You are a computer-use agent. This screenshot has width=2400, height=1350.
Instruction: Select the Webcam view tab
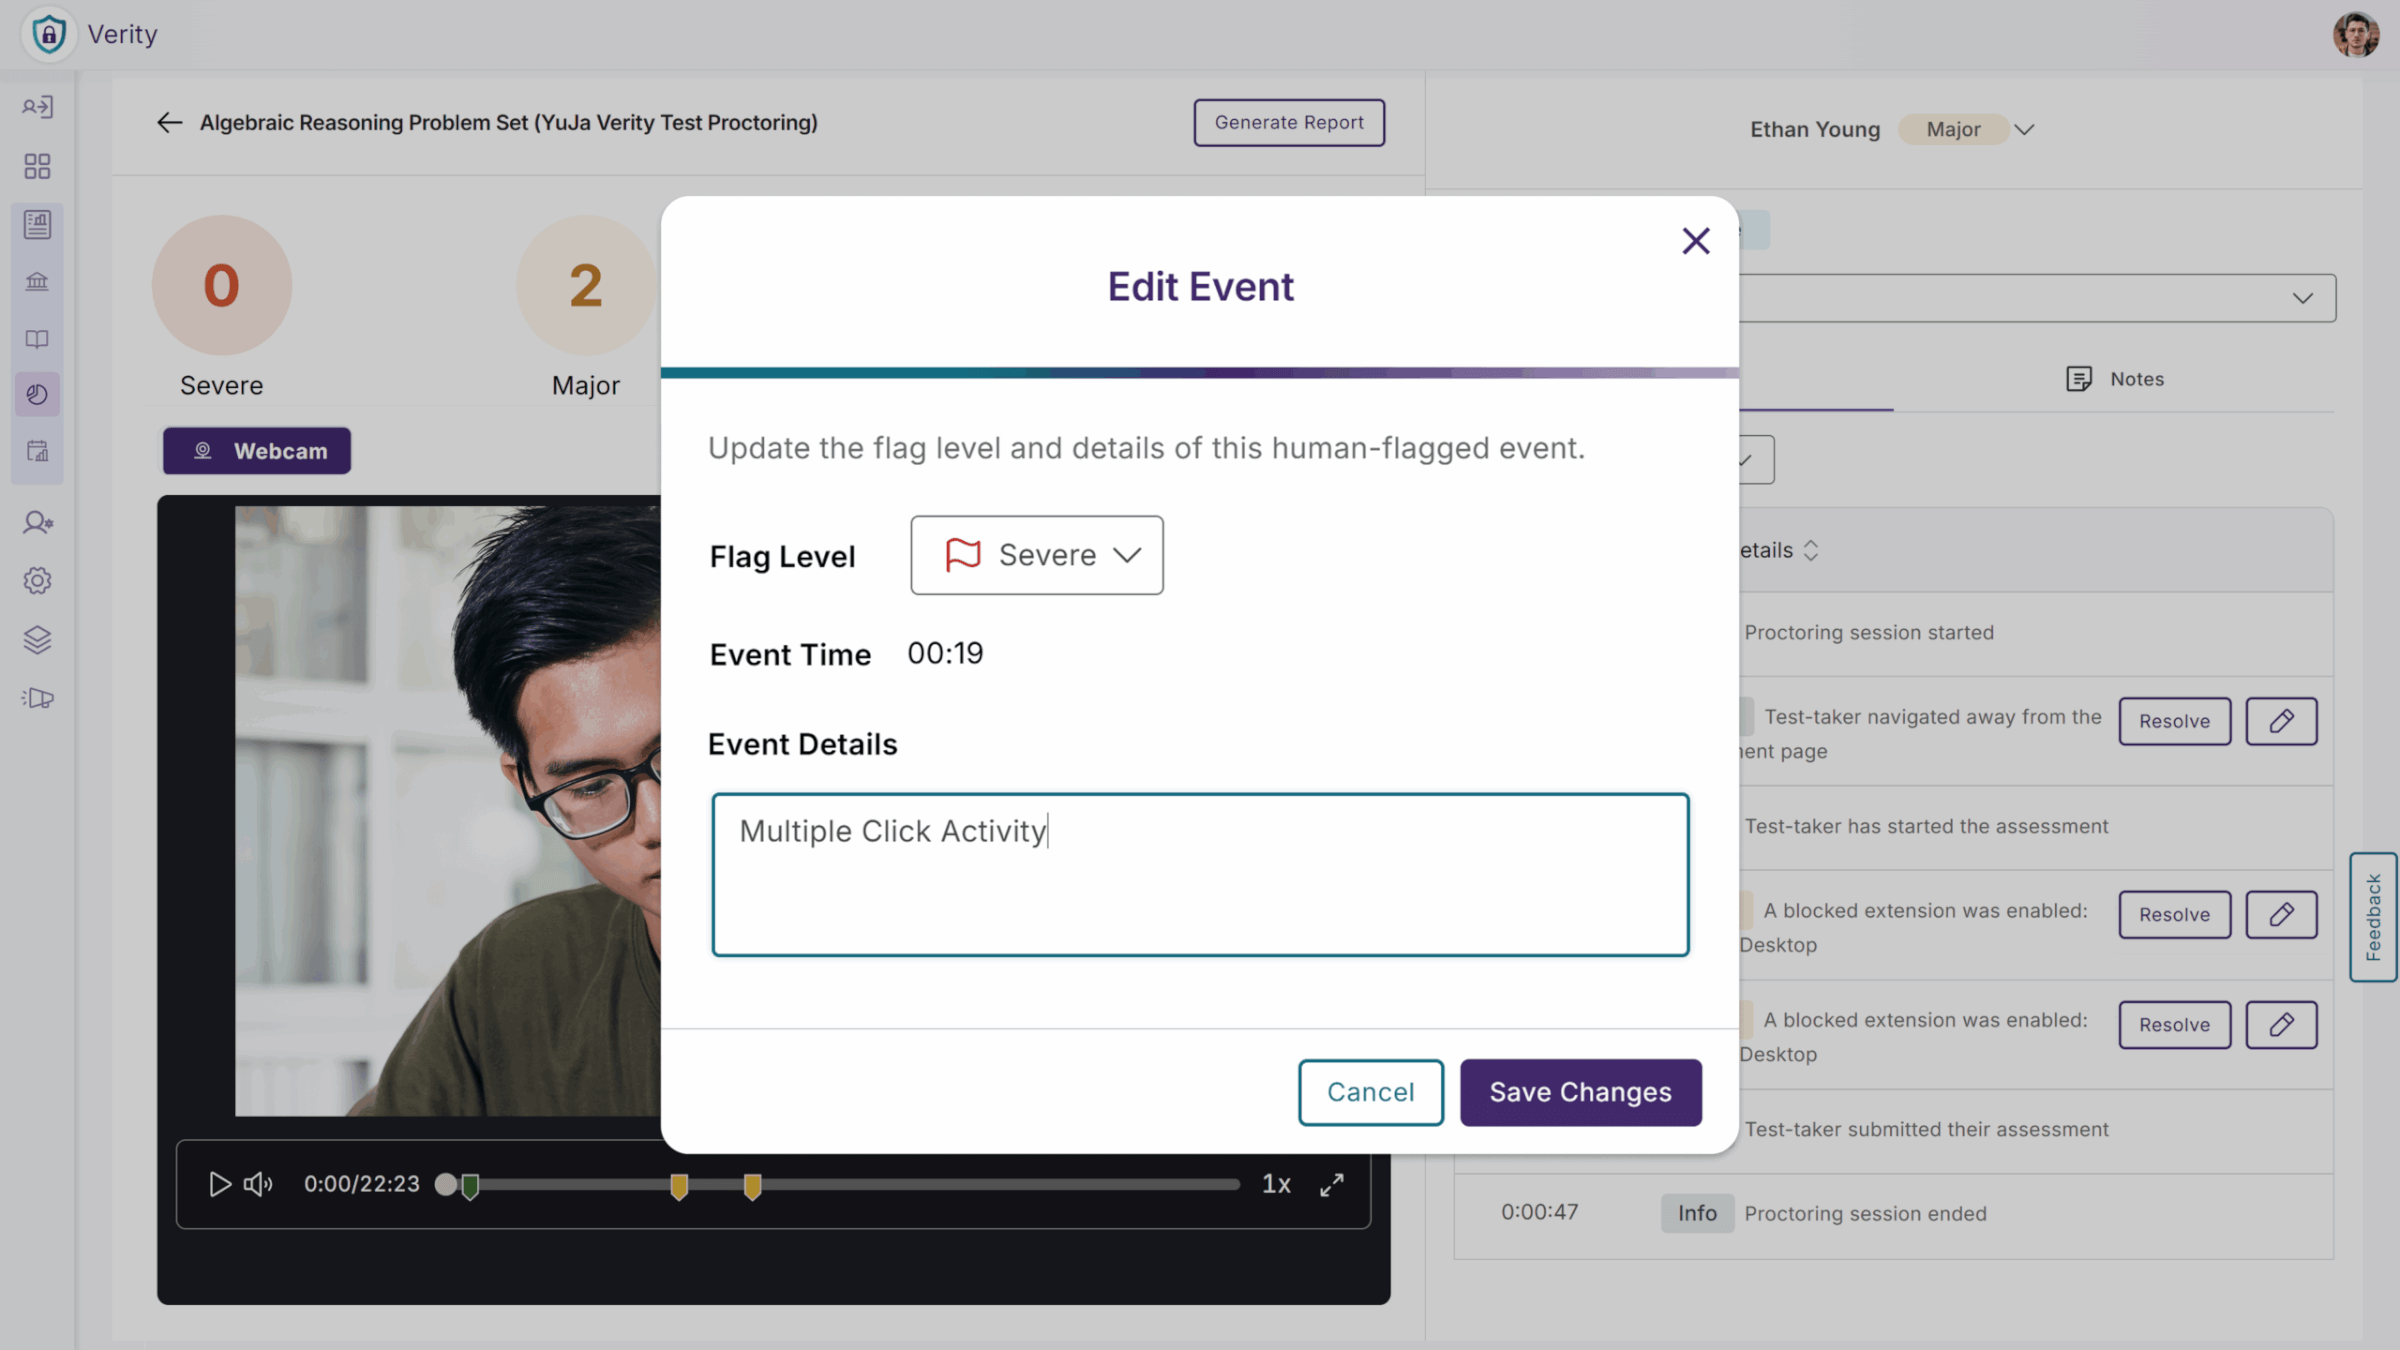257,451
